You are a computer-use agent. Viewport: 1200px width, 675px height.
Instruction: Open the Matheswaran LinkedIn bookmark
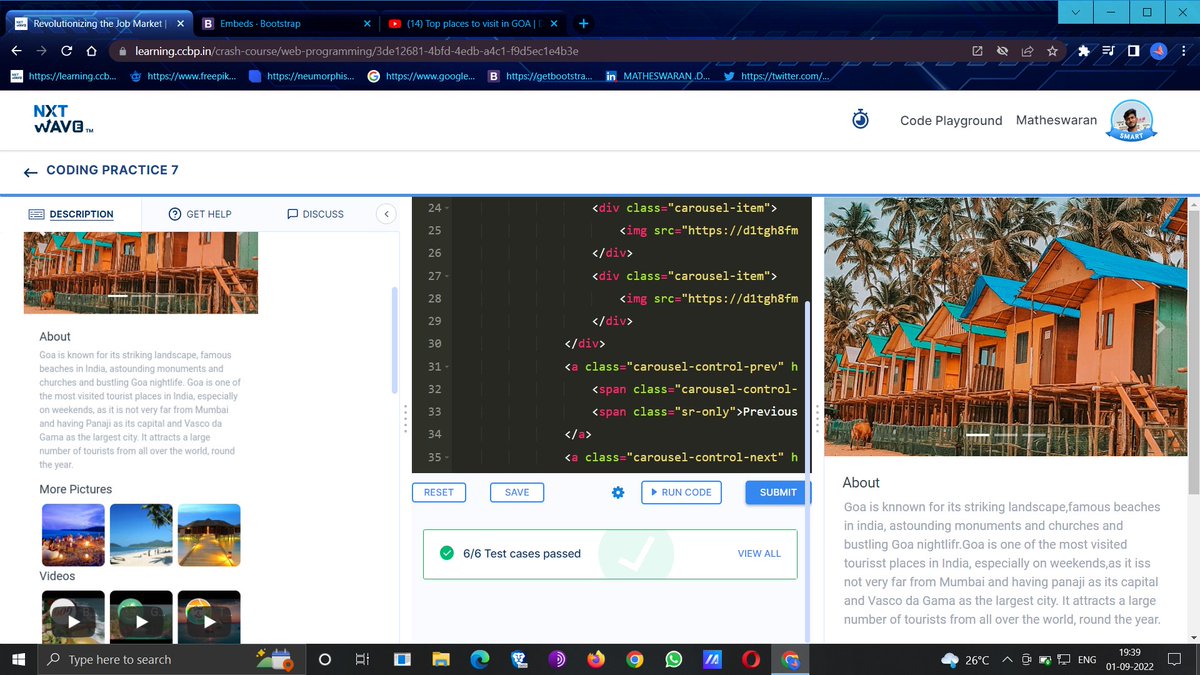658,76
